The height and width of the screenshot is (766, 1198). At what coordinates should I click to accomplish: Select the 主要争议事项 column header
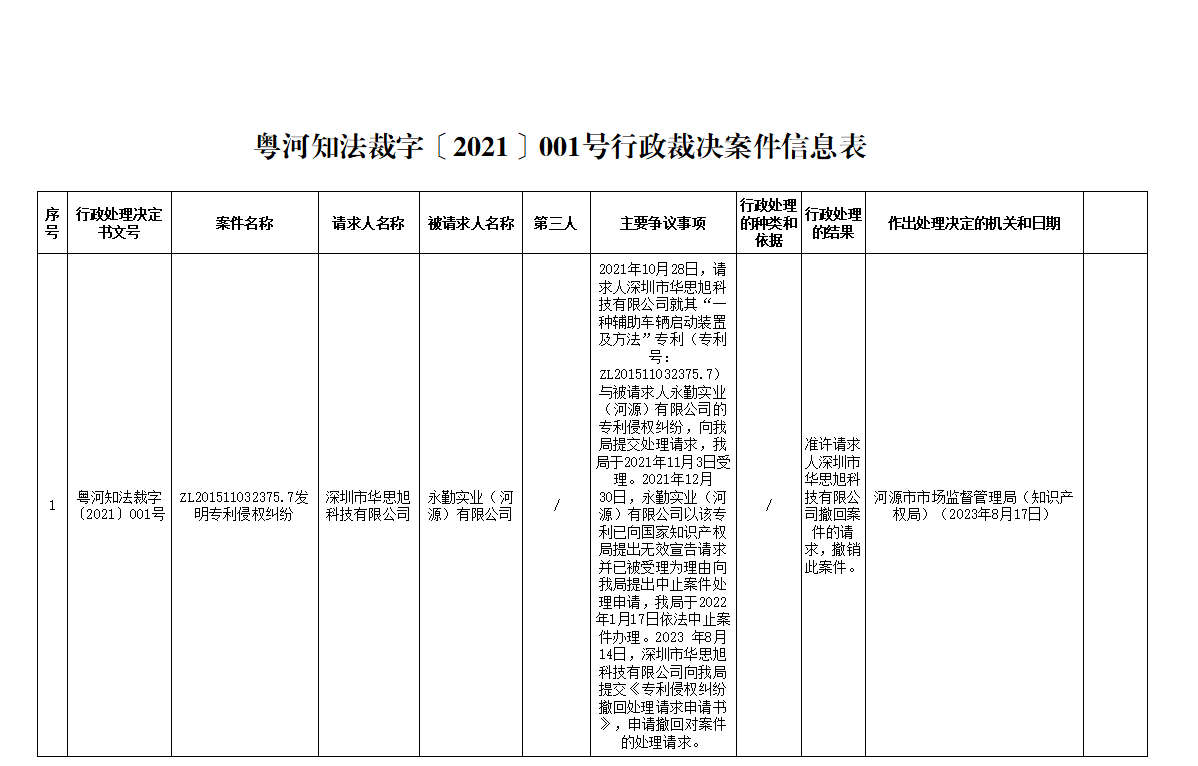[662, 223]
